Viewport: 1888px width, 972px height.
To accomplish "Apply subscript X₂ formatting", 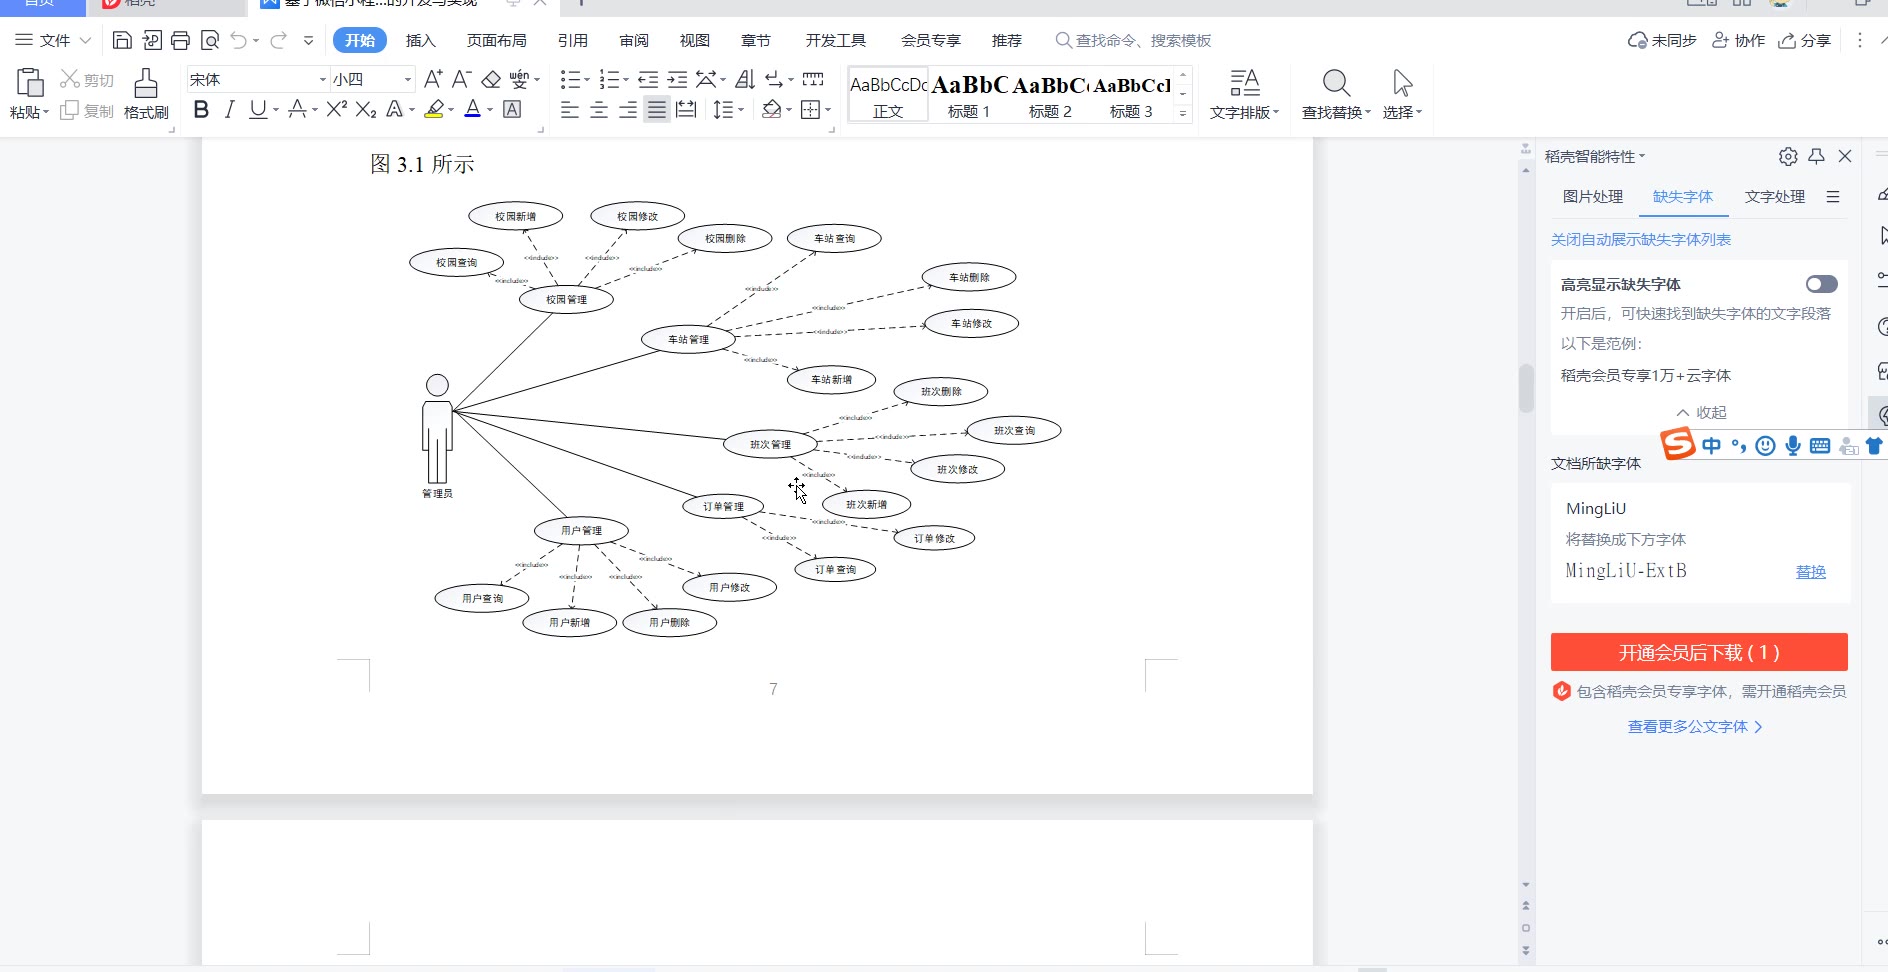I will [366, 109].
